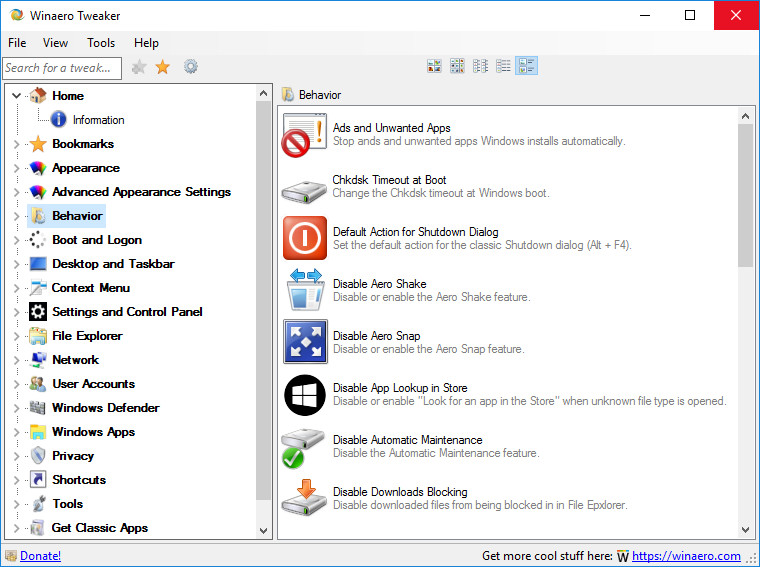Open the Tools menu

(101, 43)
